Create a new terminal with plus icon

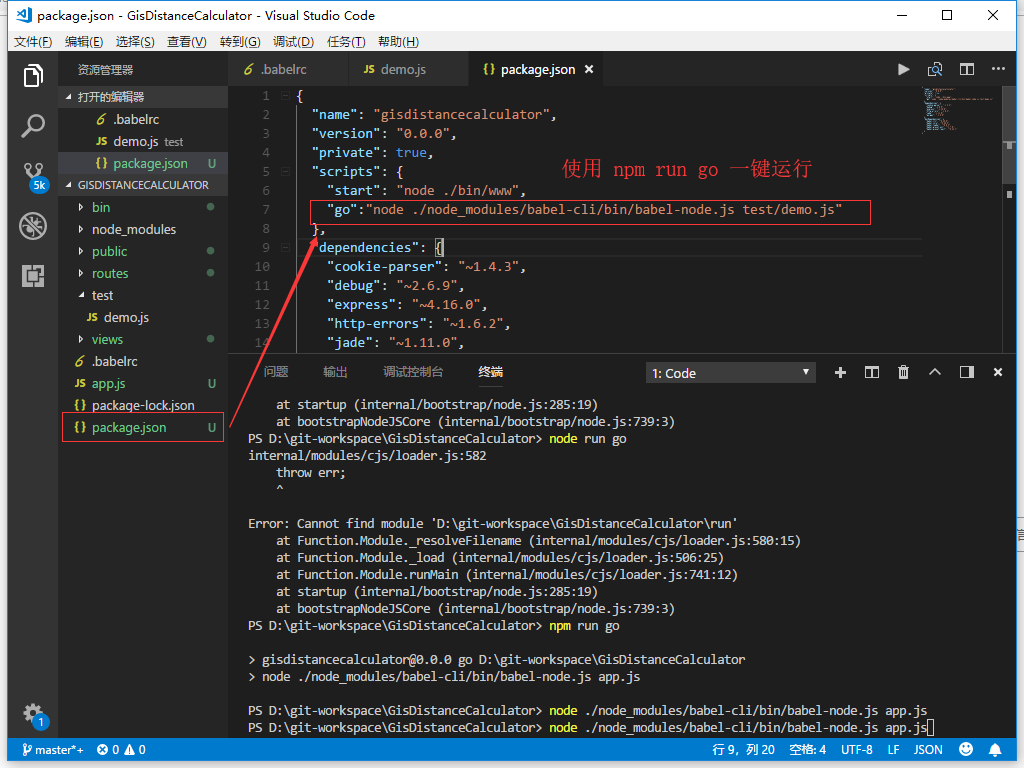840,372
